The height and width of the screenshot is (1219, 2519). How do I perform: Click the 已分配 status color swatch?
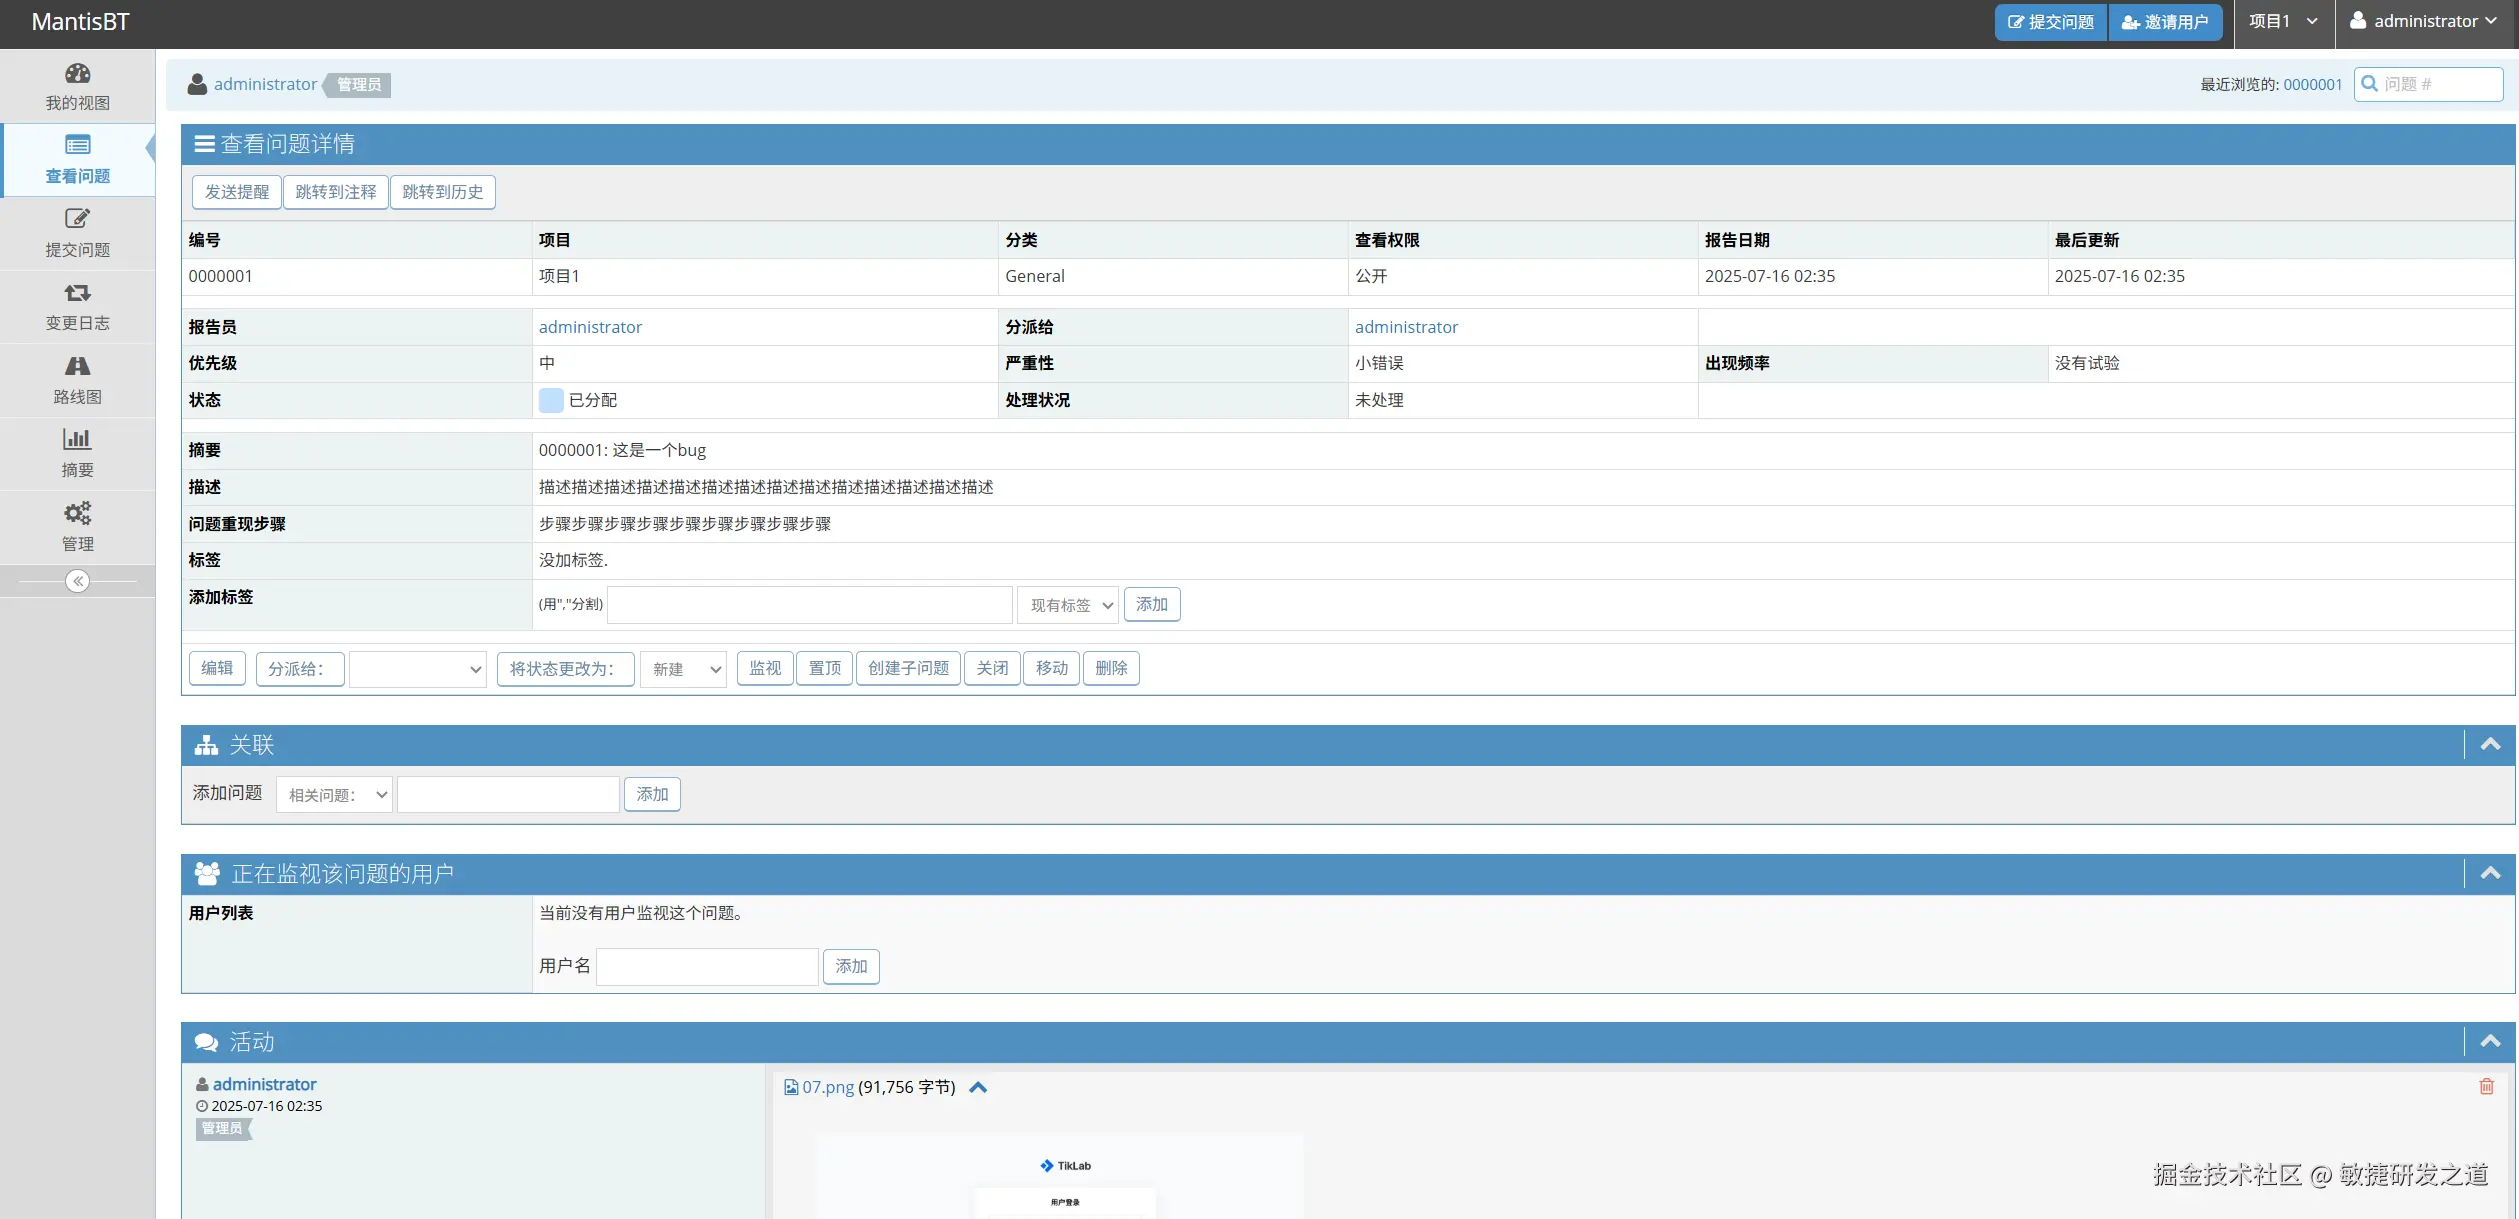point(550,400)
